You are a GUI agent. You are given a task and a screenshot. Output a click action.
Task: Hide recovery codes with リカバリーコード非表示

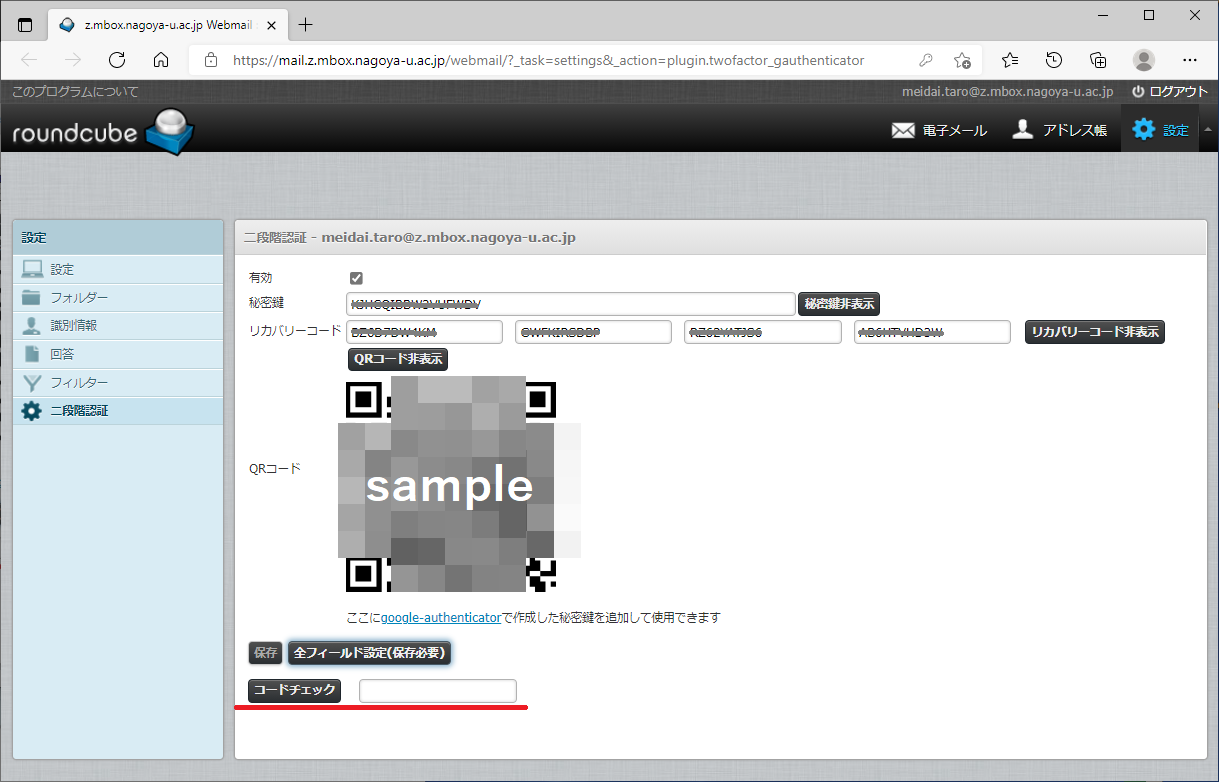[1095, 332]
